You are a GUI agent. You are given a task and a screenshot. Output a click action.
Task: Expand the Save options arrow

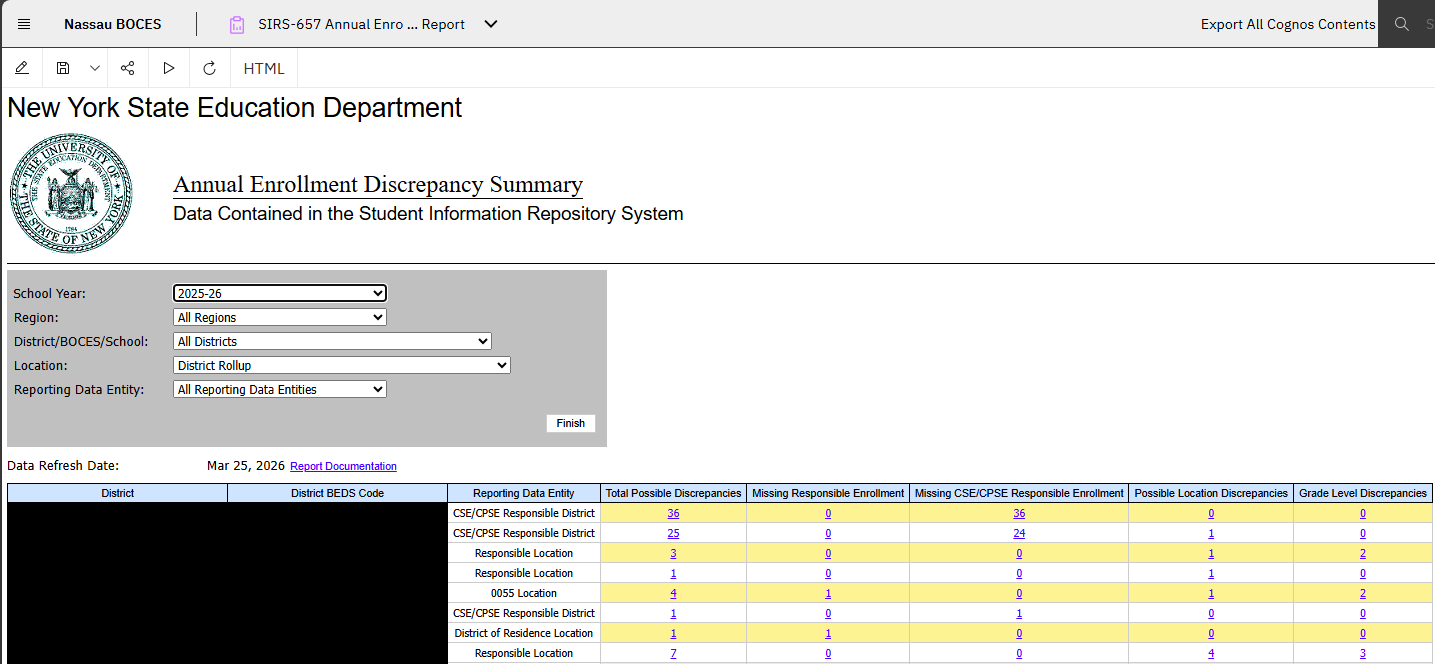[95, 68]
